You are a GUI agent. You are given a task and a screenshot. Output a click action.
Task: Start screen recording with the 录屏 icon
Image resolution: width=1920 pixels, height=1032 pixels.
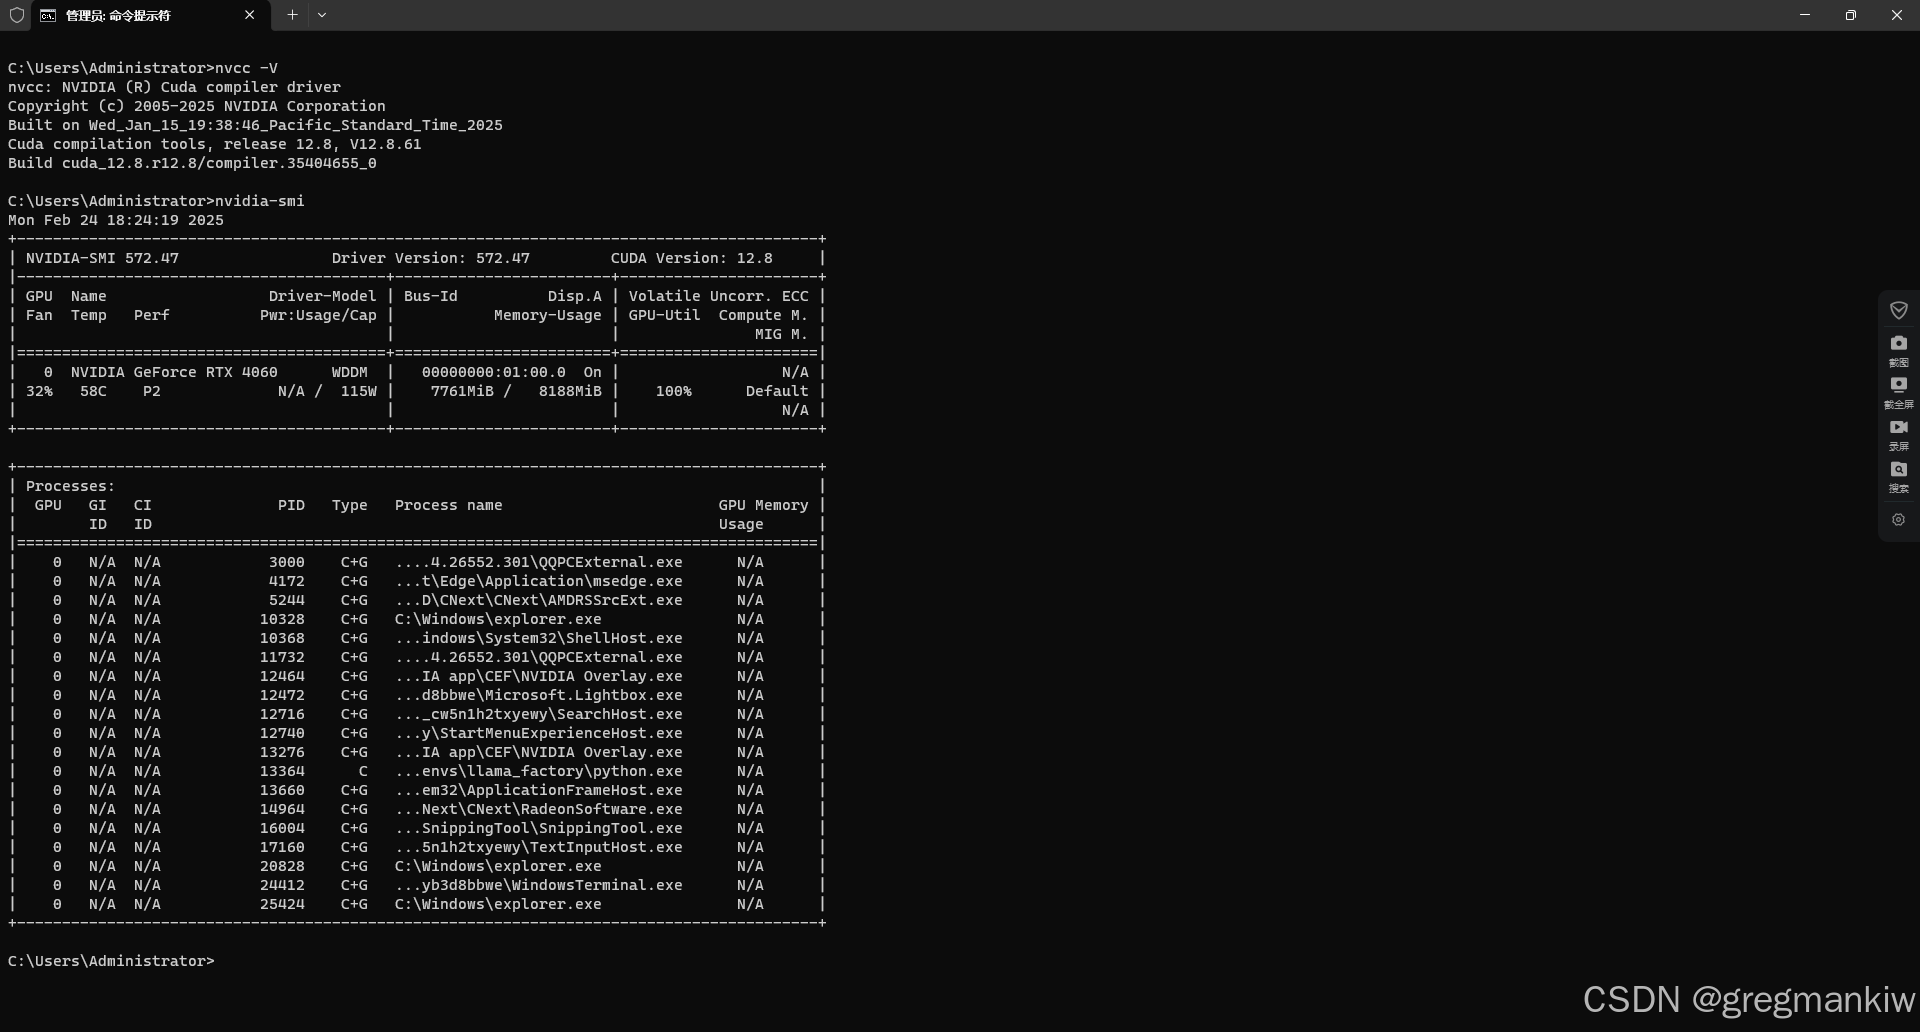coord(1898,427)
